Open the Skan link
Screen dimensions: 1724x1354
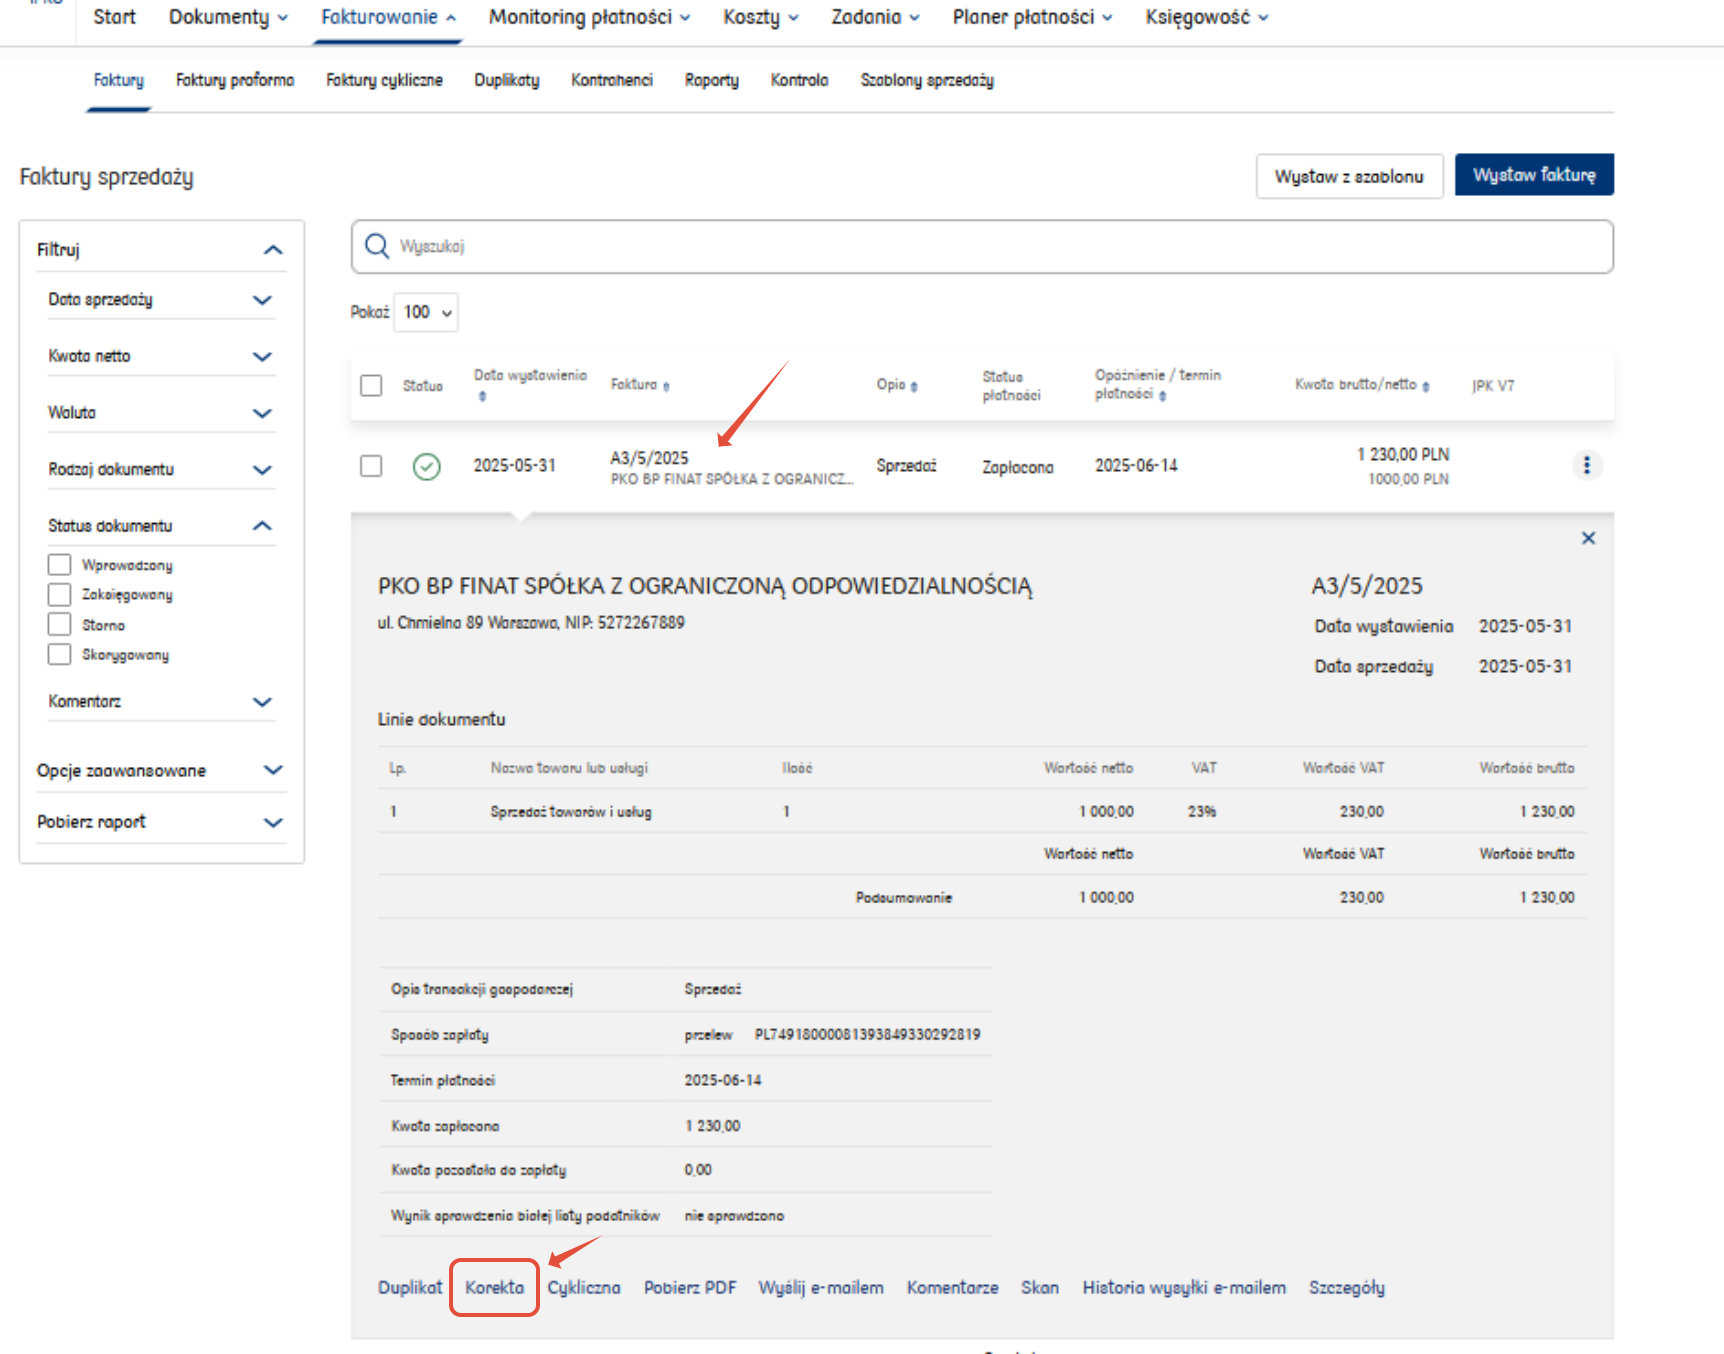(1040, 1288)
